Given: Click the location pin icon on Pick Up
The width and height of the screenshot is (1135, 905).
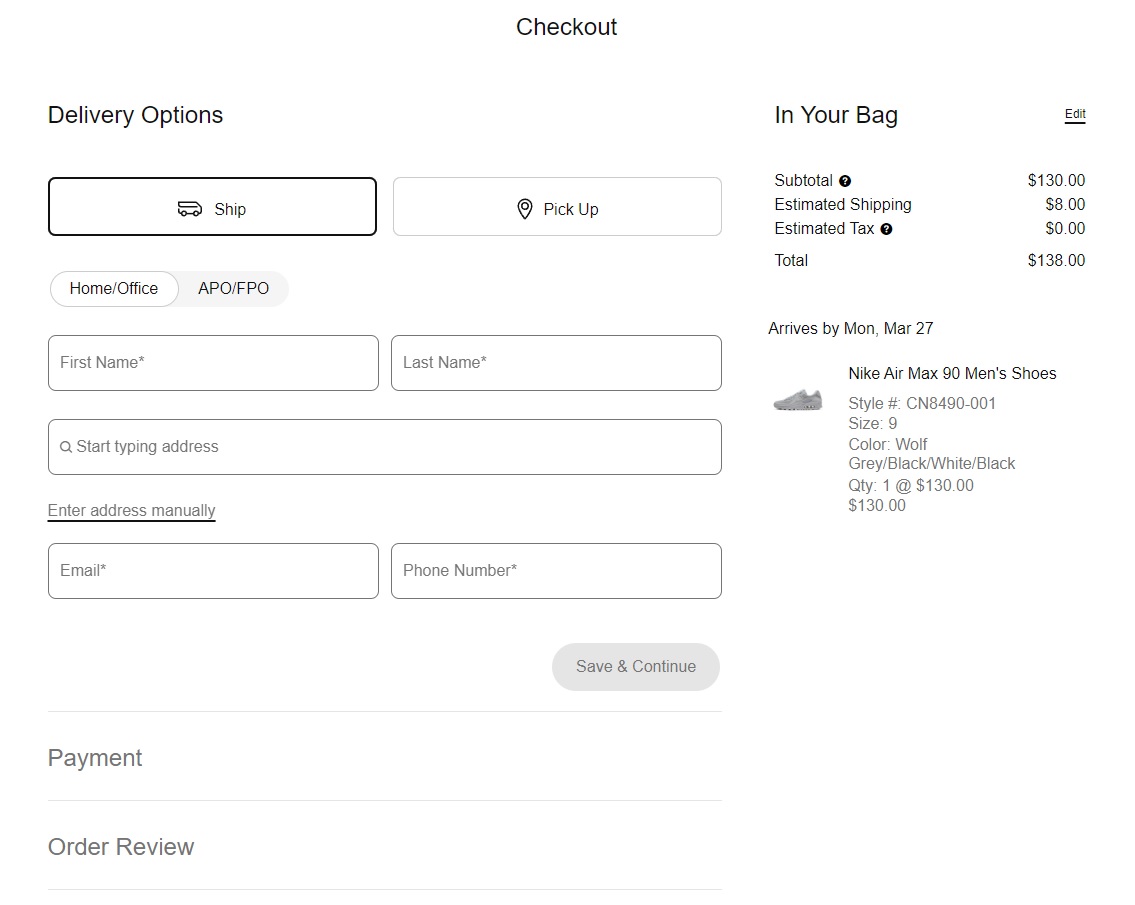Looking at the screenshot, I should pyautogui.click(x=525, y=208).
